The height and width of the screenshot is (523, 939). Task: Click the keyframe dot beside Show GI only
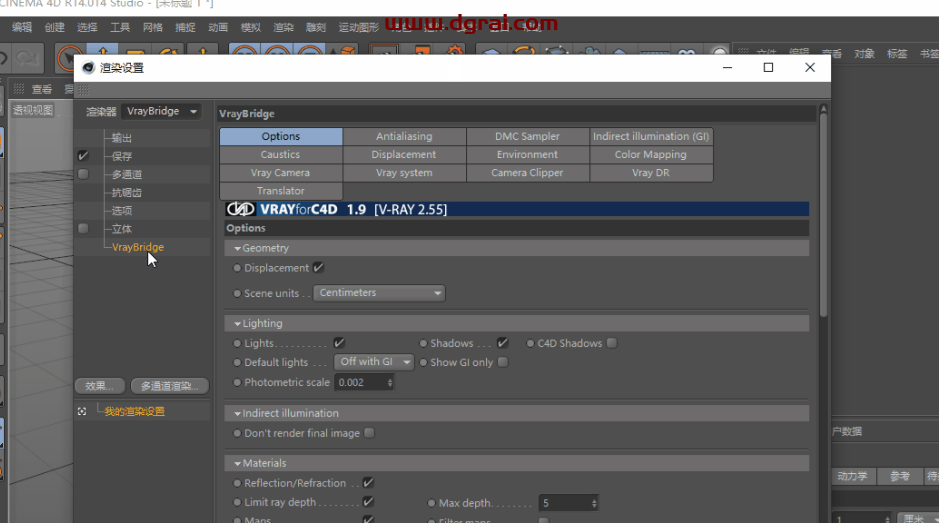tap(423, 362)
